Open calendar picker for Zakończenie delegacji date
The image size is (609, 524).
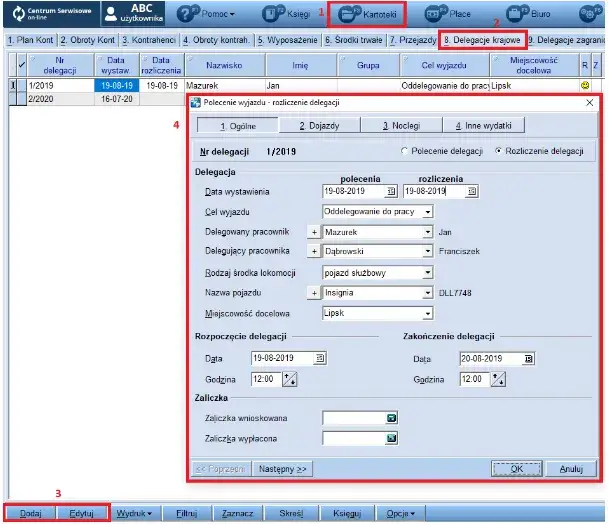coord(529,358)
